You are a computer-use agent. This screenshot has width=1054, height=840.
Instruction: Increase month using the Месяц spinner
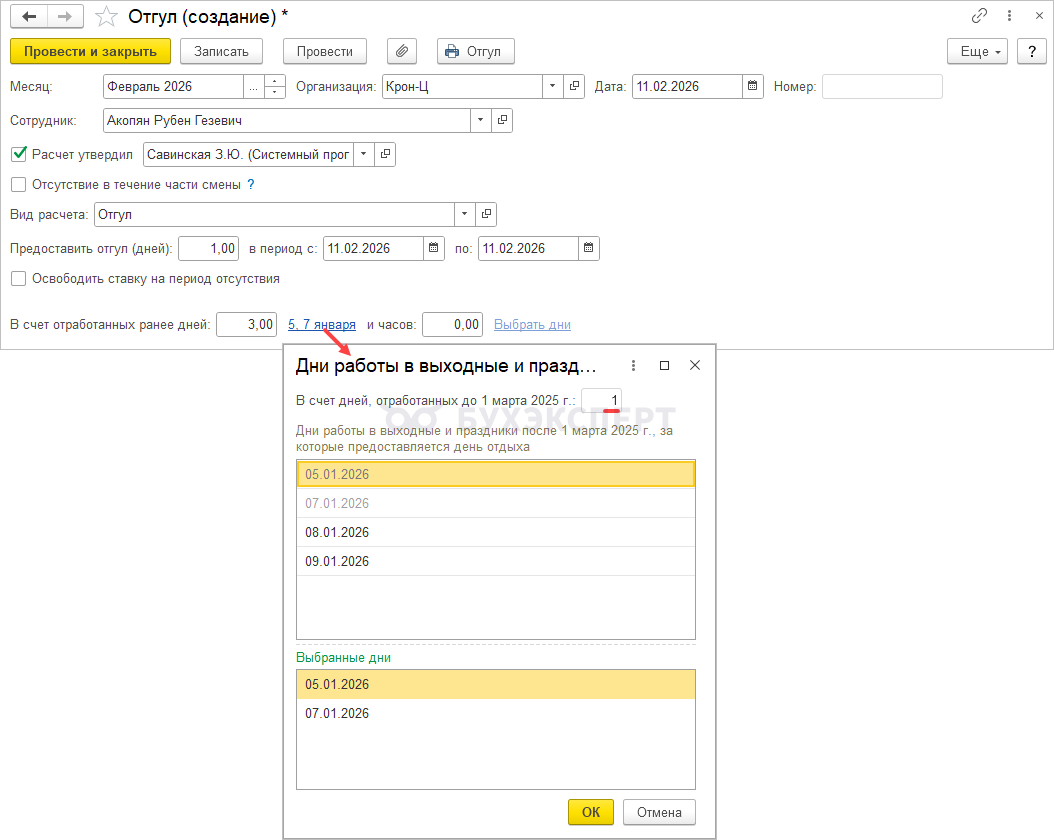pos(275,81)
